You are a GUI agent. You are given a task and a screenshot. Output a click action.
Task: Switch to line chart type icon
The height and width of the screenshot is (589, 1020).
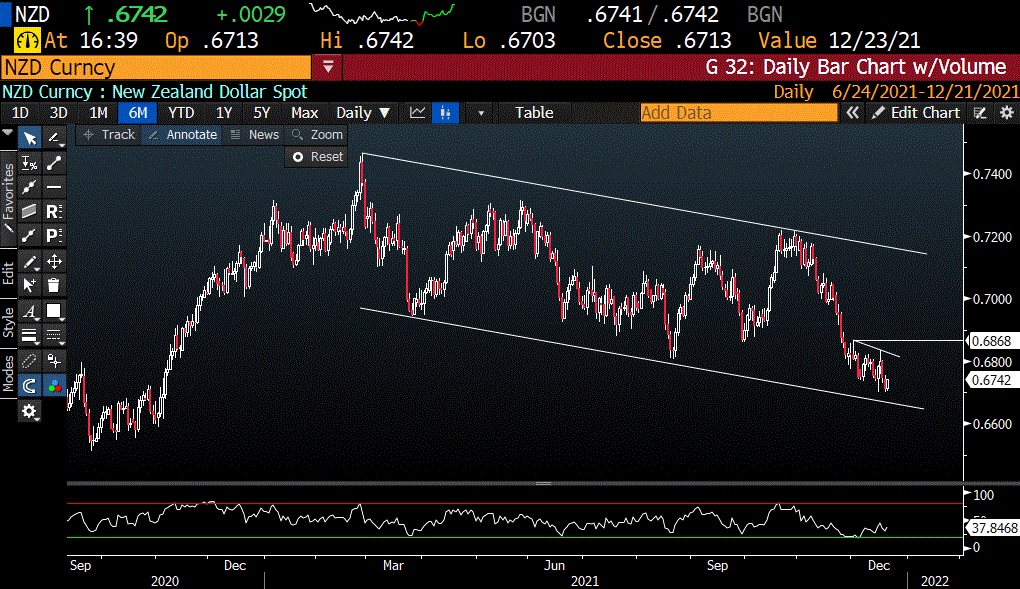(418, 113)
